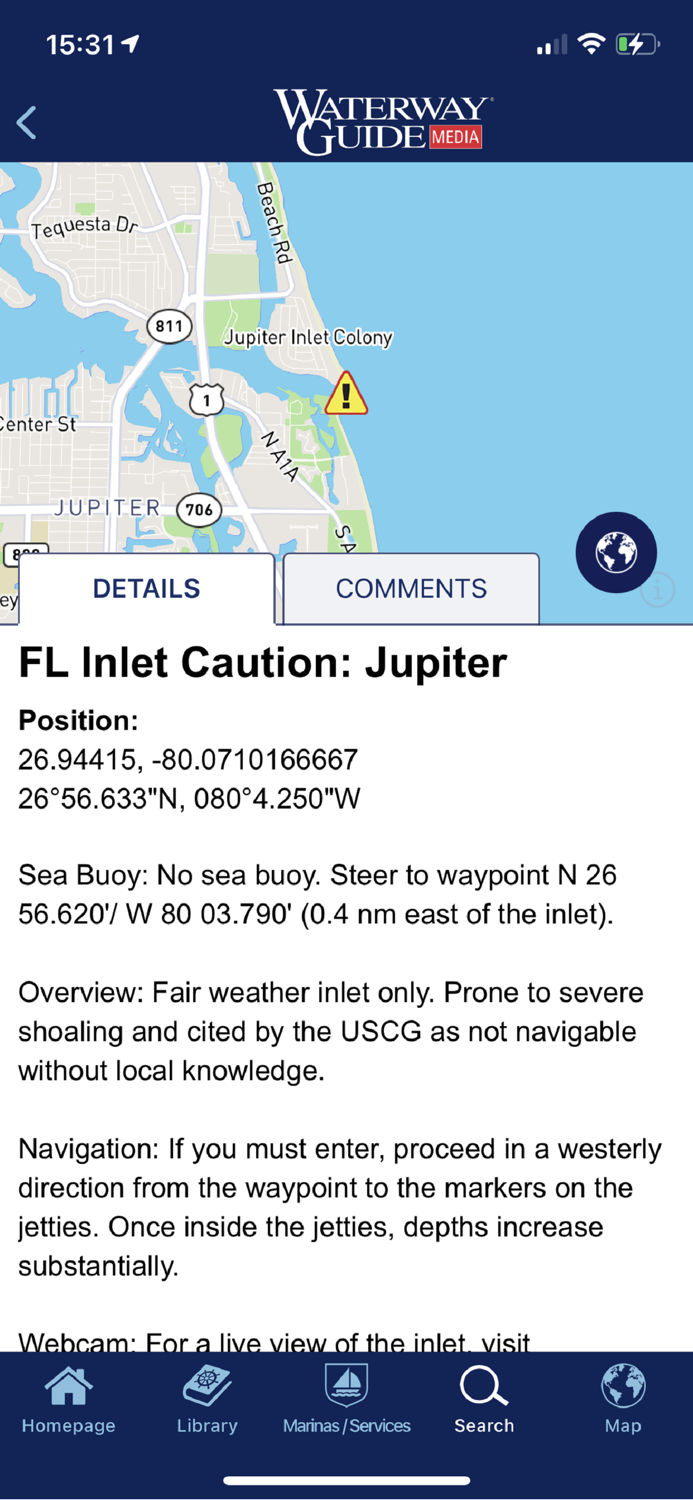Tap the location arrow beside the clock
The image size is (693, 1500).
point(130,43)
